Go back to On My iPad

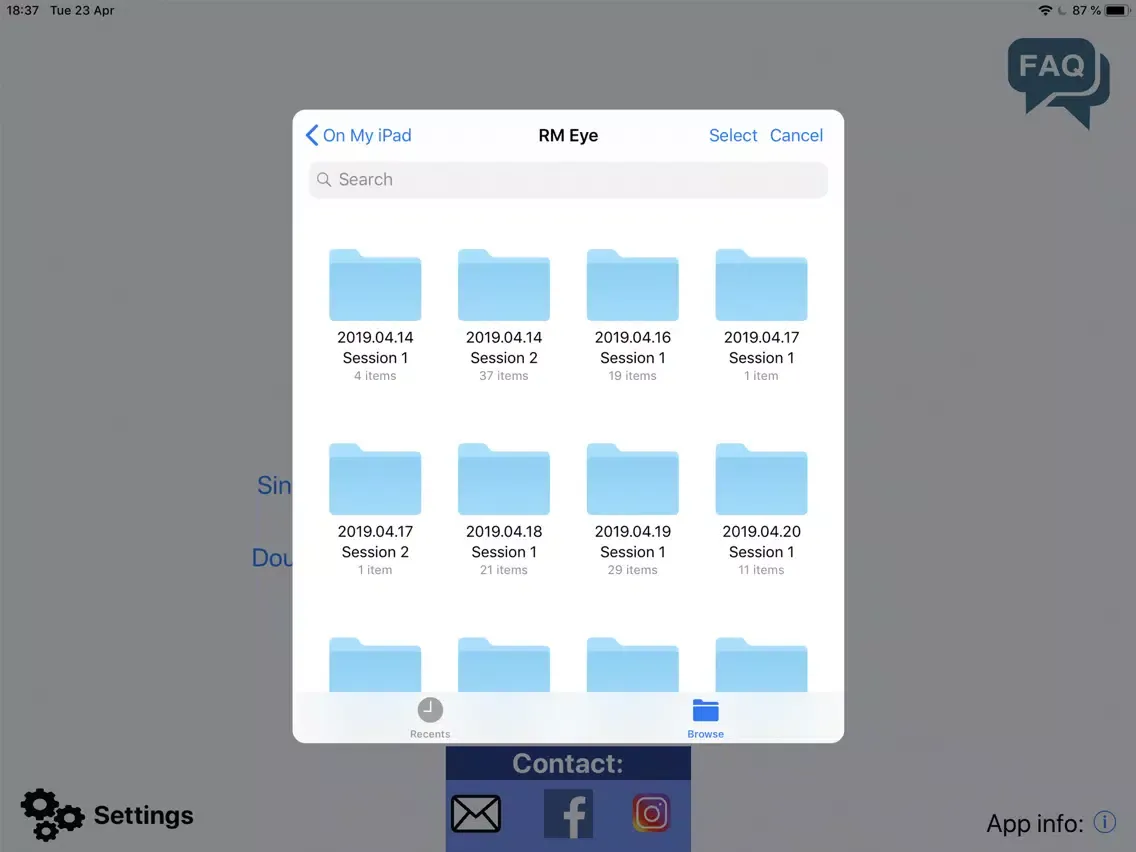tap(359, 135)
